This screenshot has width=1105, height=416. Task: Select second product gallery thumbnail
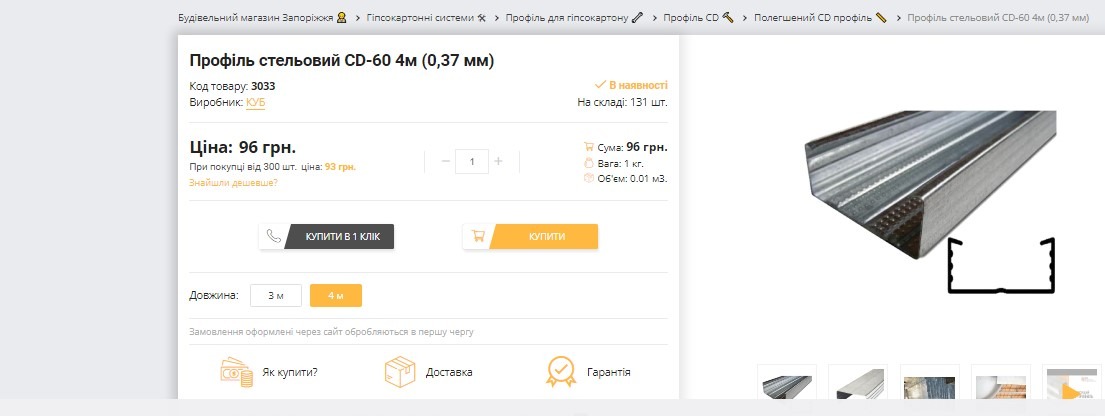pyautogui.click(x=858, y=383)
